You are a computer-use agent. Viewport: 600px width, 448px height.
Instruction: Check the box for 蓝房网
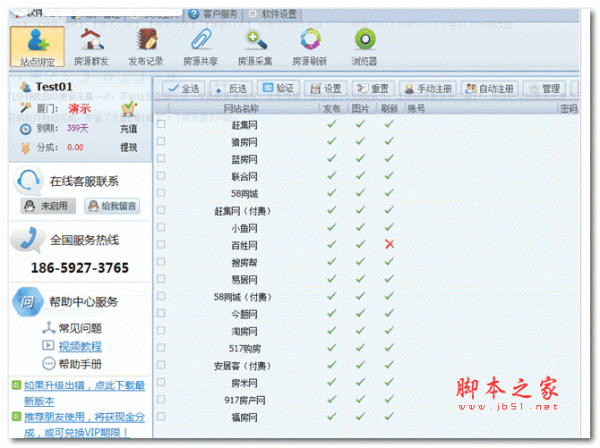(x=161, y=158)
